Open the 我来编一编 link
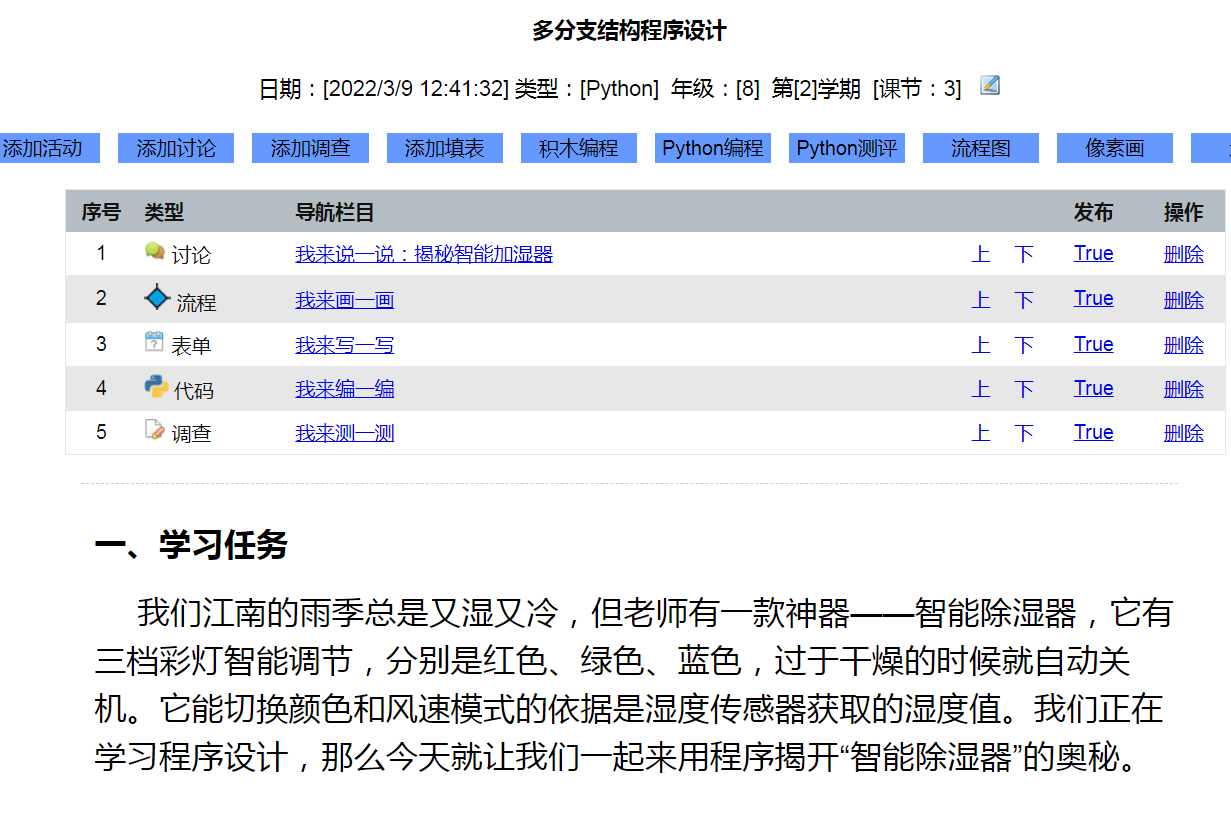 tap(344, 389)
